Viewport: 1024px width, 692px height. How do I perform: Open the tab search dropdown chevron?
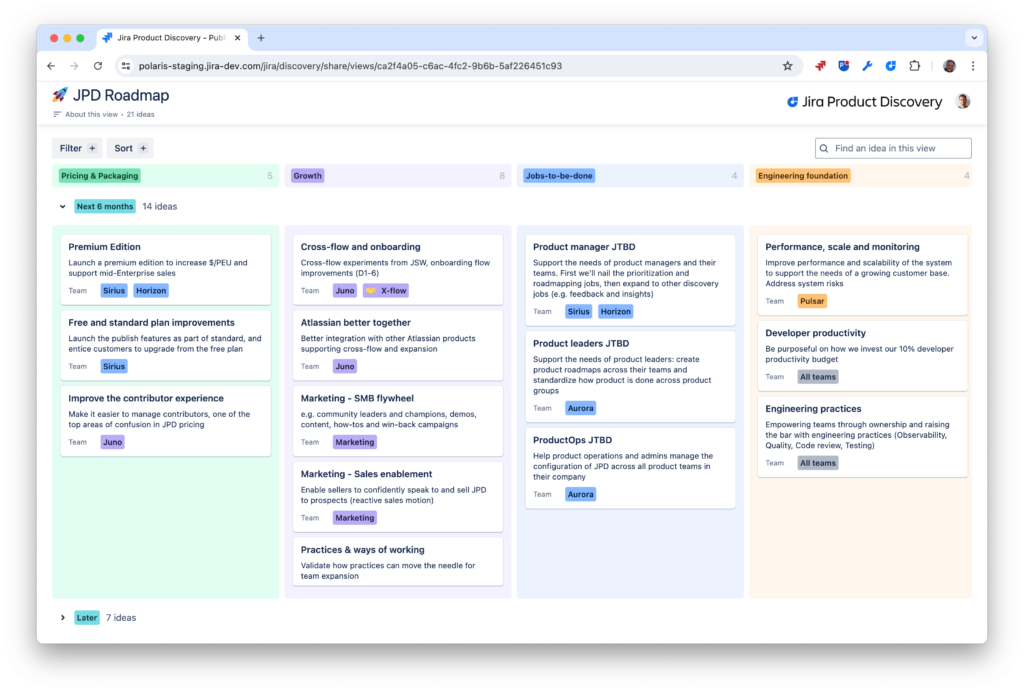coord(974,38)
